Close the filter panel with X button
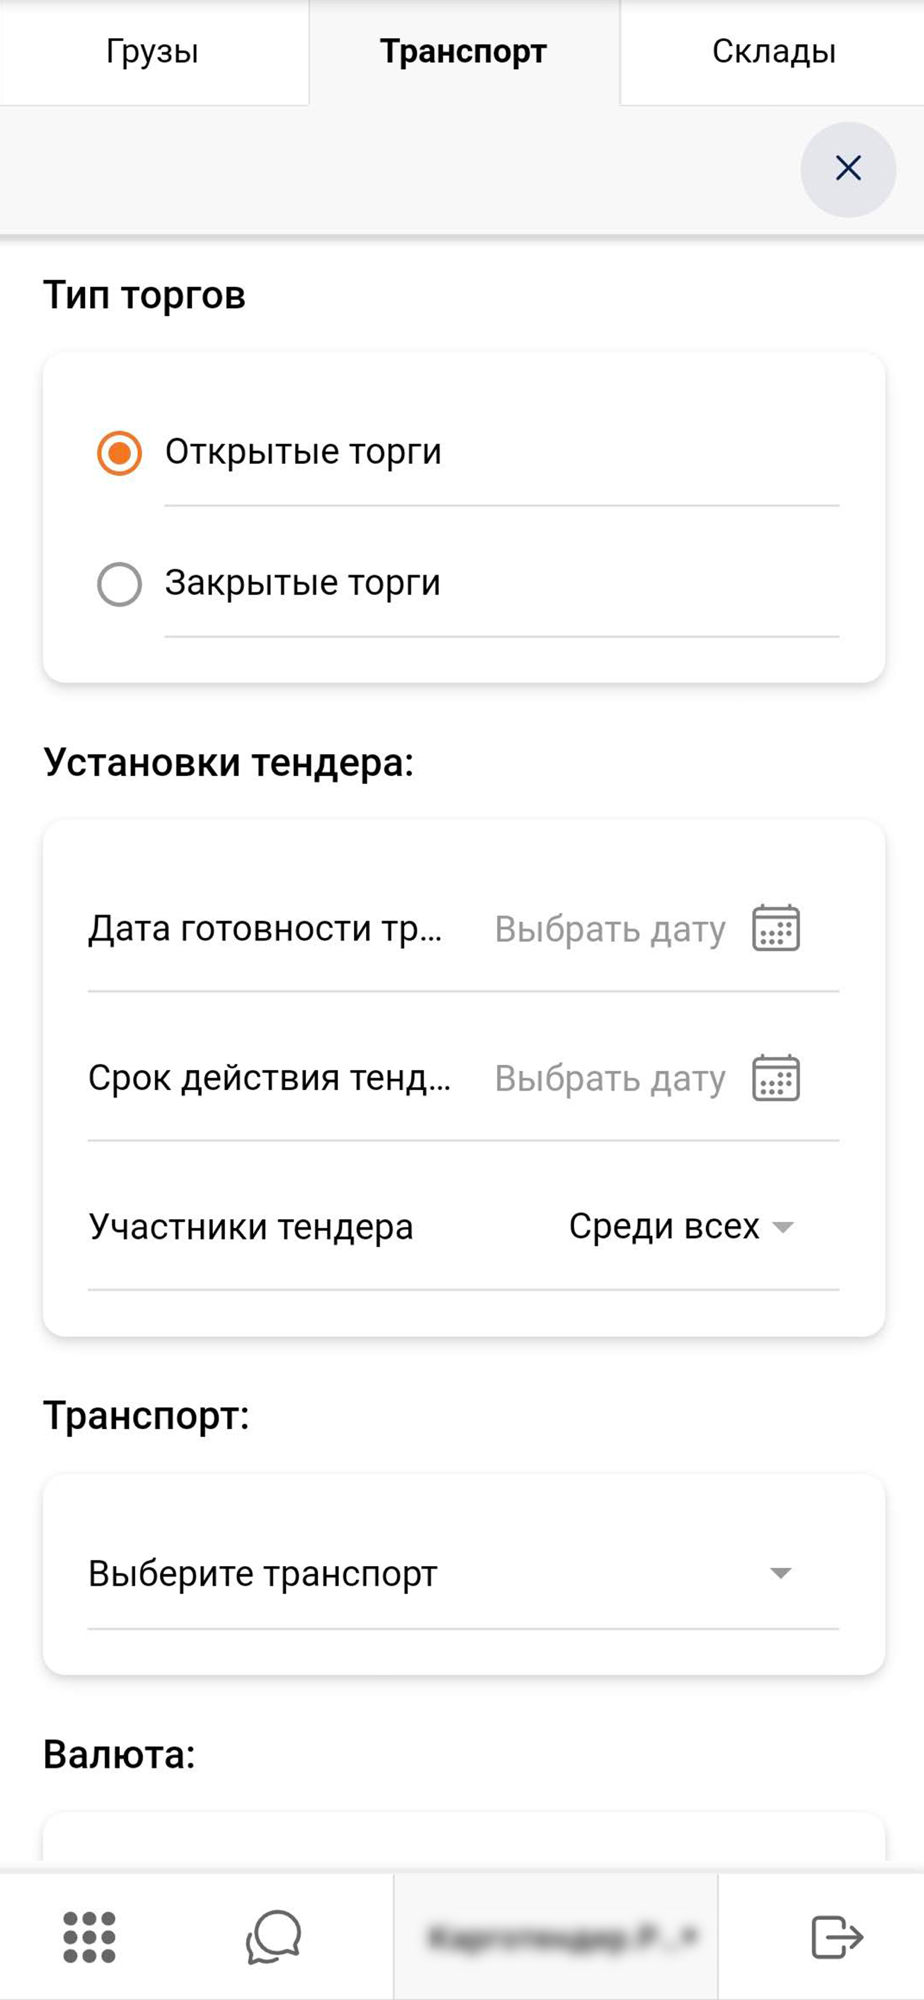 [848, 169]
